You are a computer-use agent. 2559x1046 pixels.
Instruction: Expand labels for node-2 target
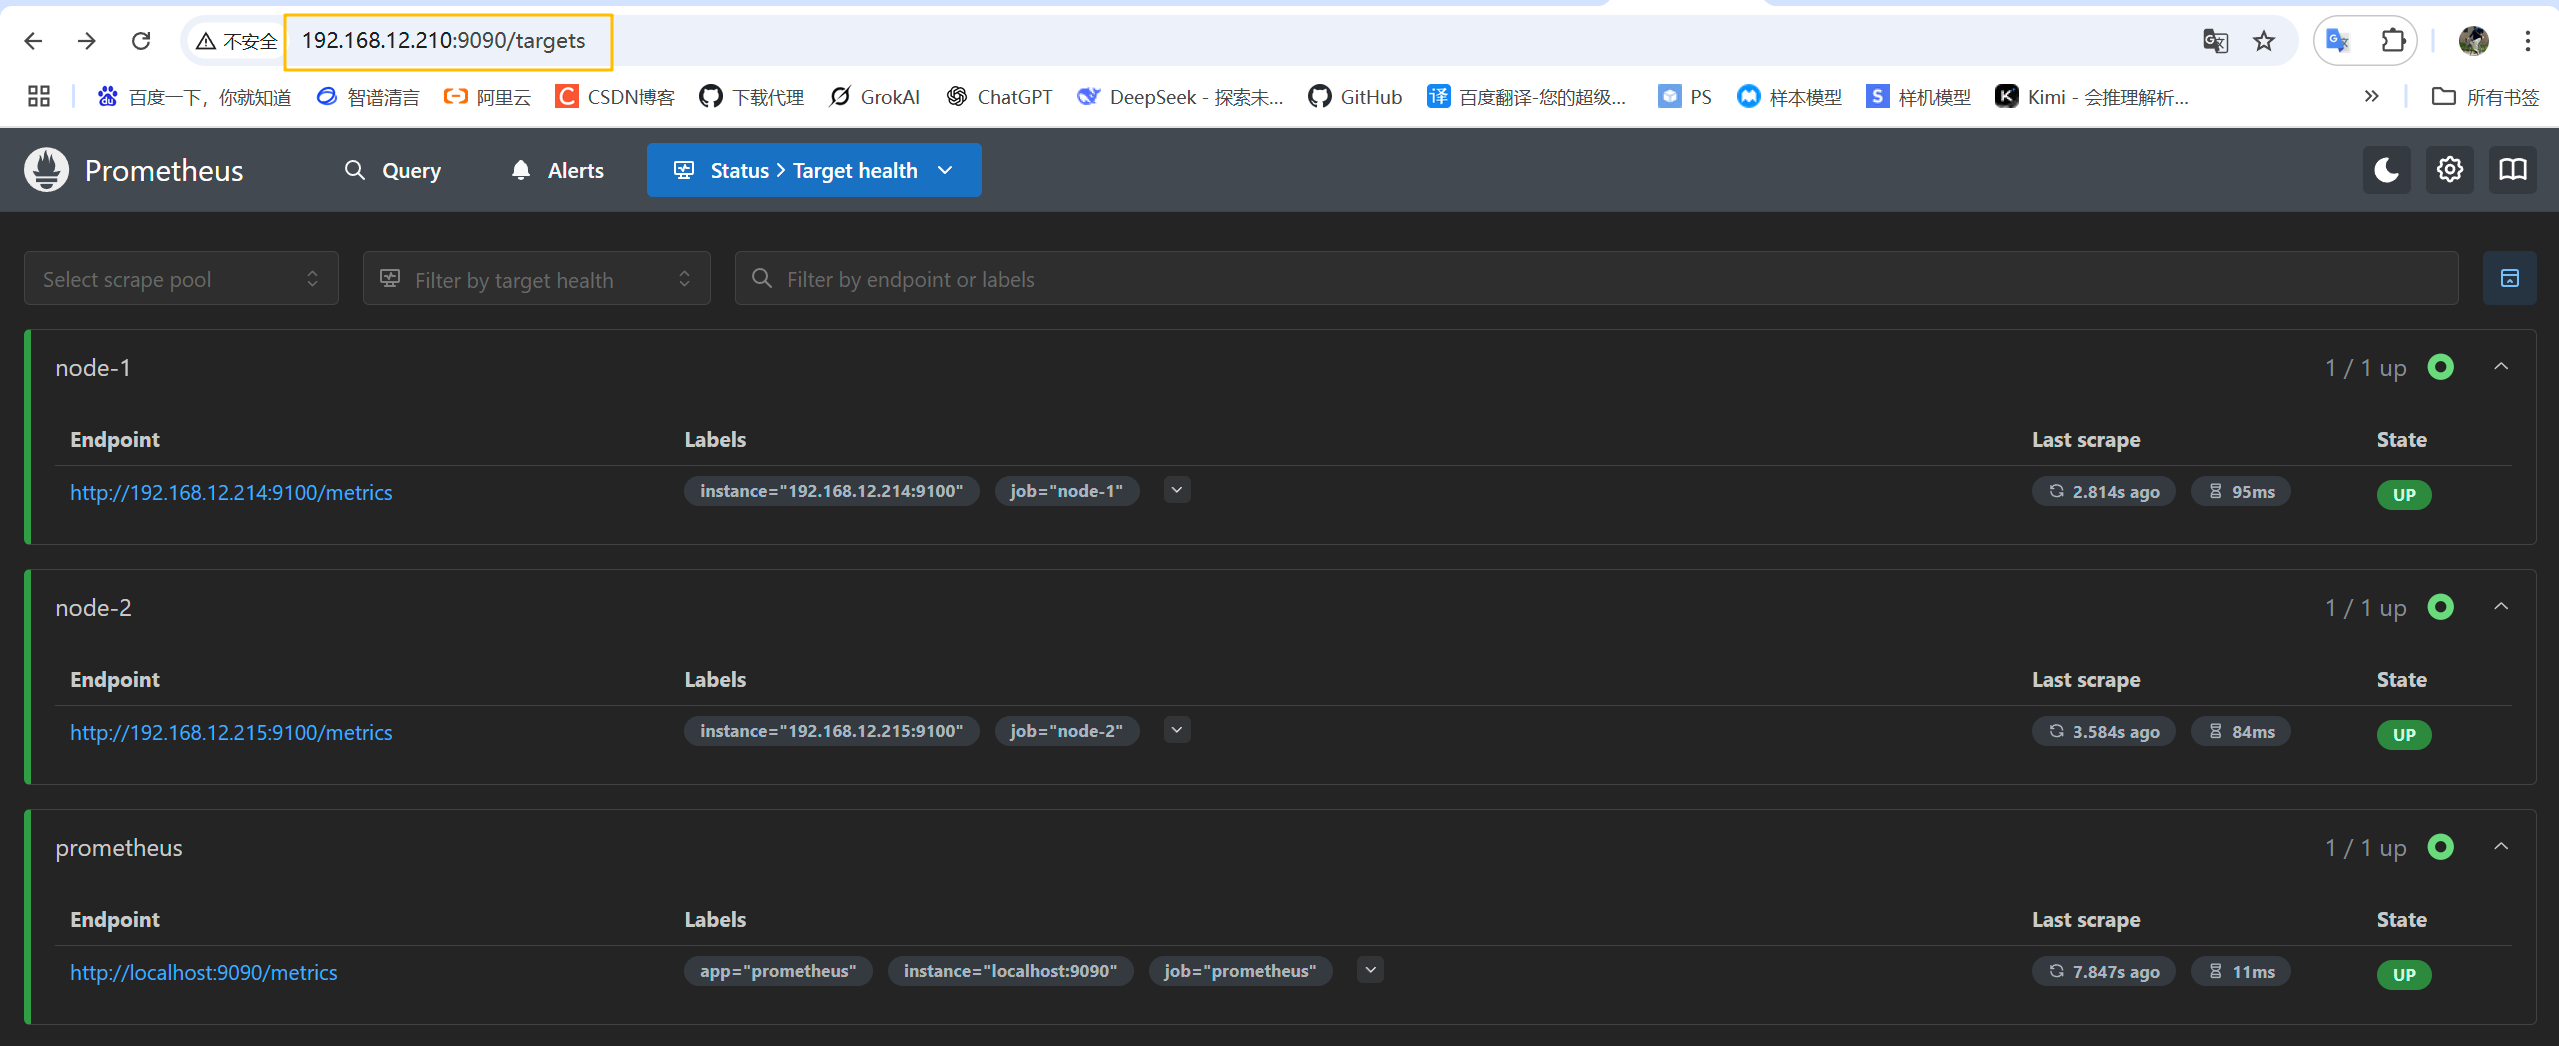[1177, 730]
